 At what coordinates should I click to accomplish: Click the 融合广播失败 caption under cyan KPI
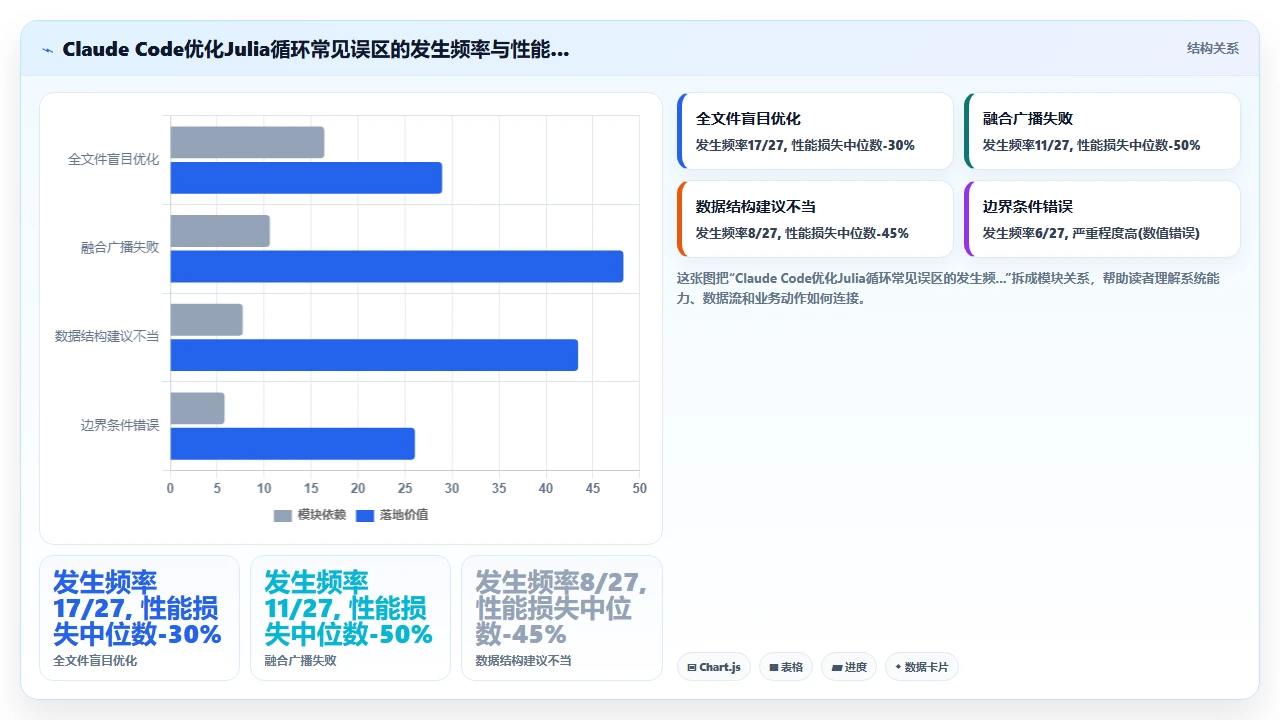click(x=300, y=661)
